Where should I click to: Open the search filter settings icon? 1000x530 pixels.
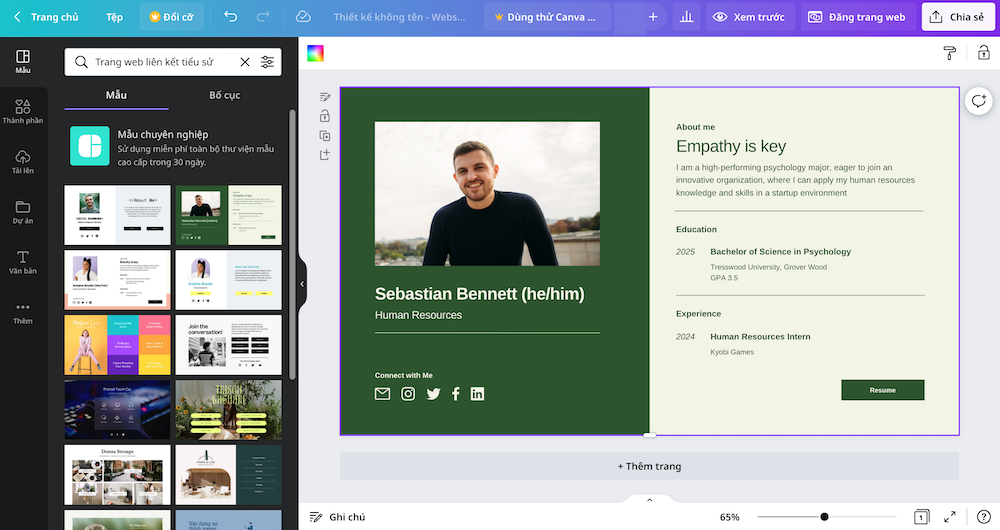pyautogui.click(x=267, y=62)
